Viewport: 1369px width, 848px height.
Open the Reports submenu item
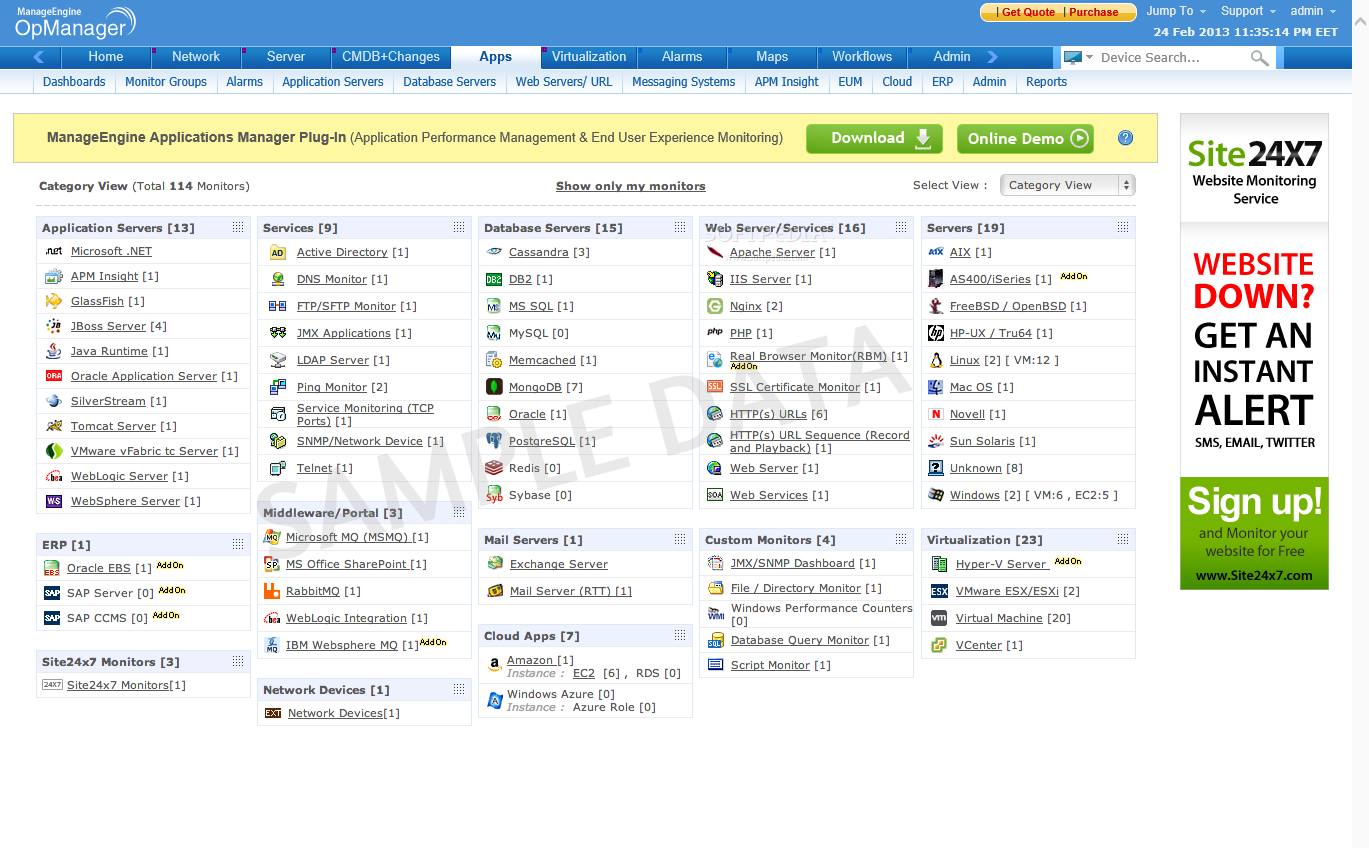1046,82
